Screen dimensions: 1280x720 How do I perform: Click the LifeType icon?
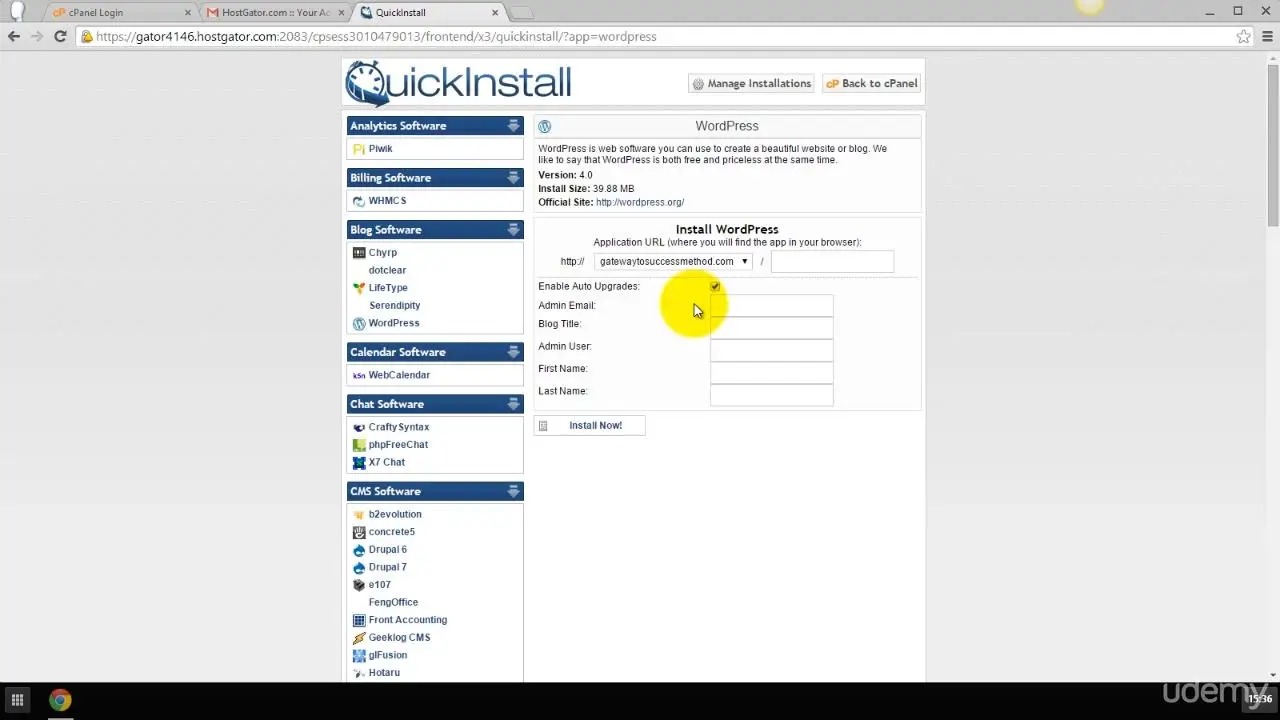(x=359, y=288)
